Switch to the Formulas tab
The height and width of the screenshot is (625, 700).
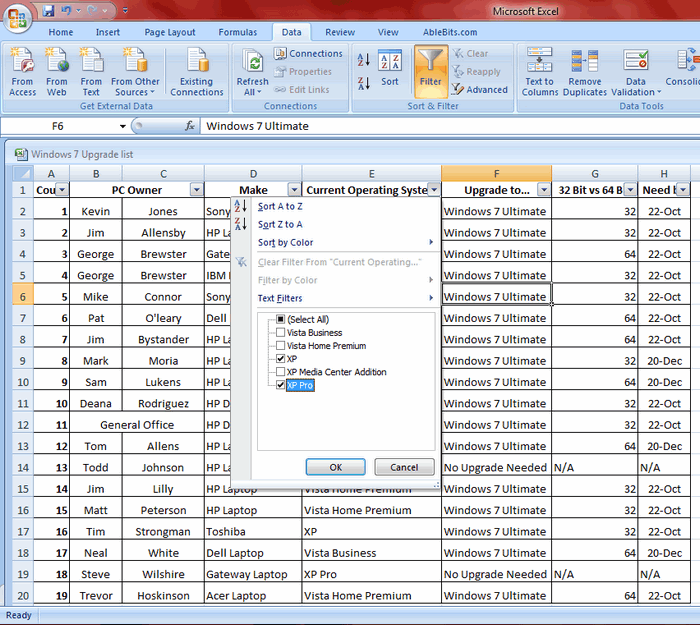238,32
